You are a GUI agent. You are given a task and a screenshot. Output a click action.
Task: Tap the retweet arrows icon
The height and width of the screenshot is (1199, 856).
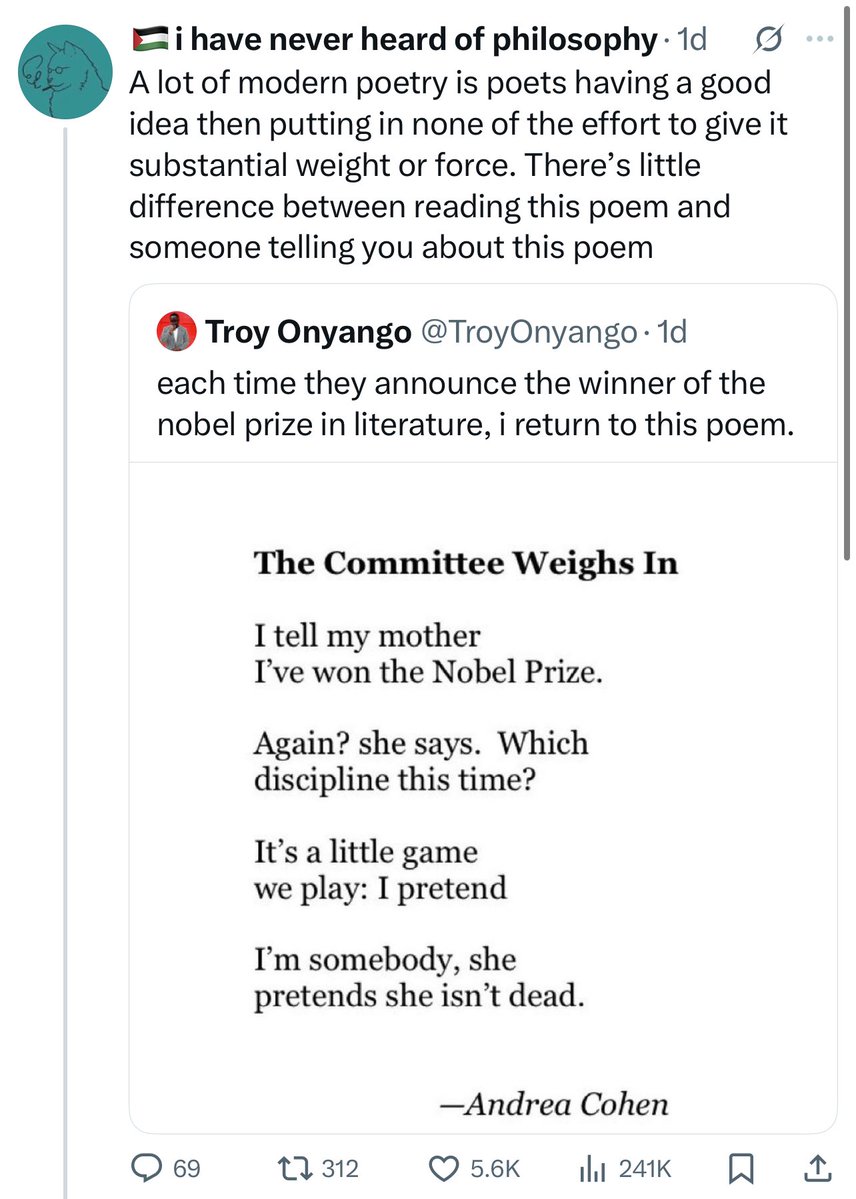tap(292, 1168)
